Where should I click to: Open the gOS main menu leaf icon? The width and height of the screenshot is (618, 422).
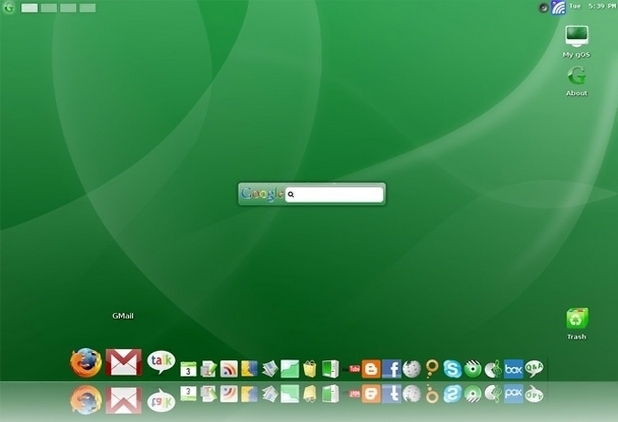click(x=8, y=7)
